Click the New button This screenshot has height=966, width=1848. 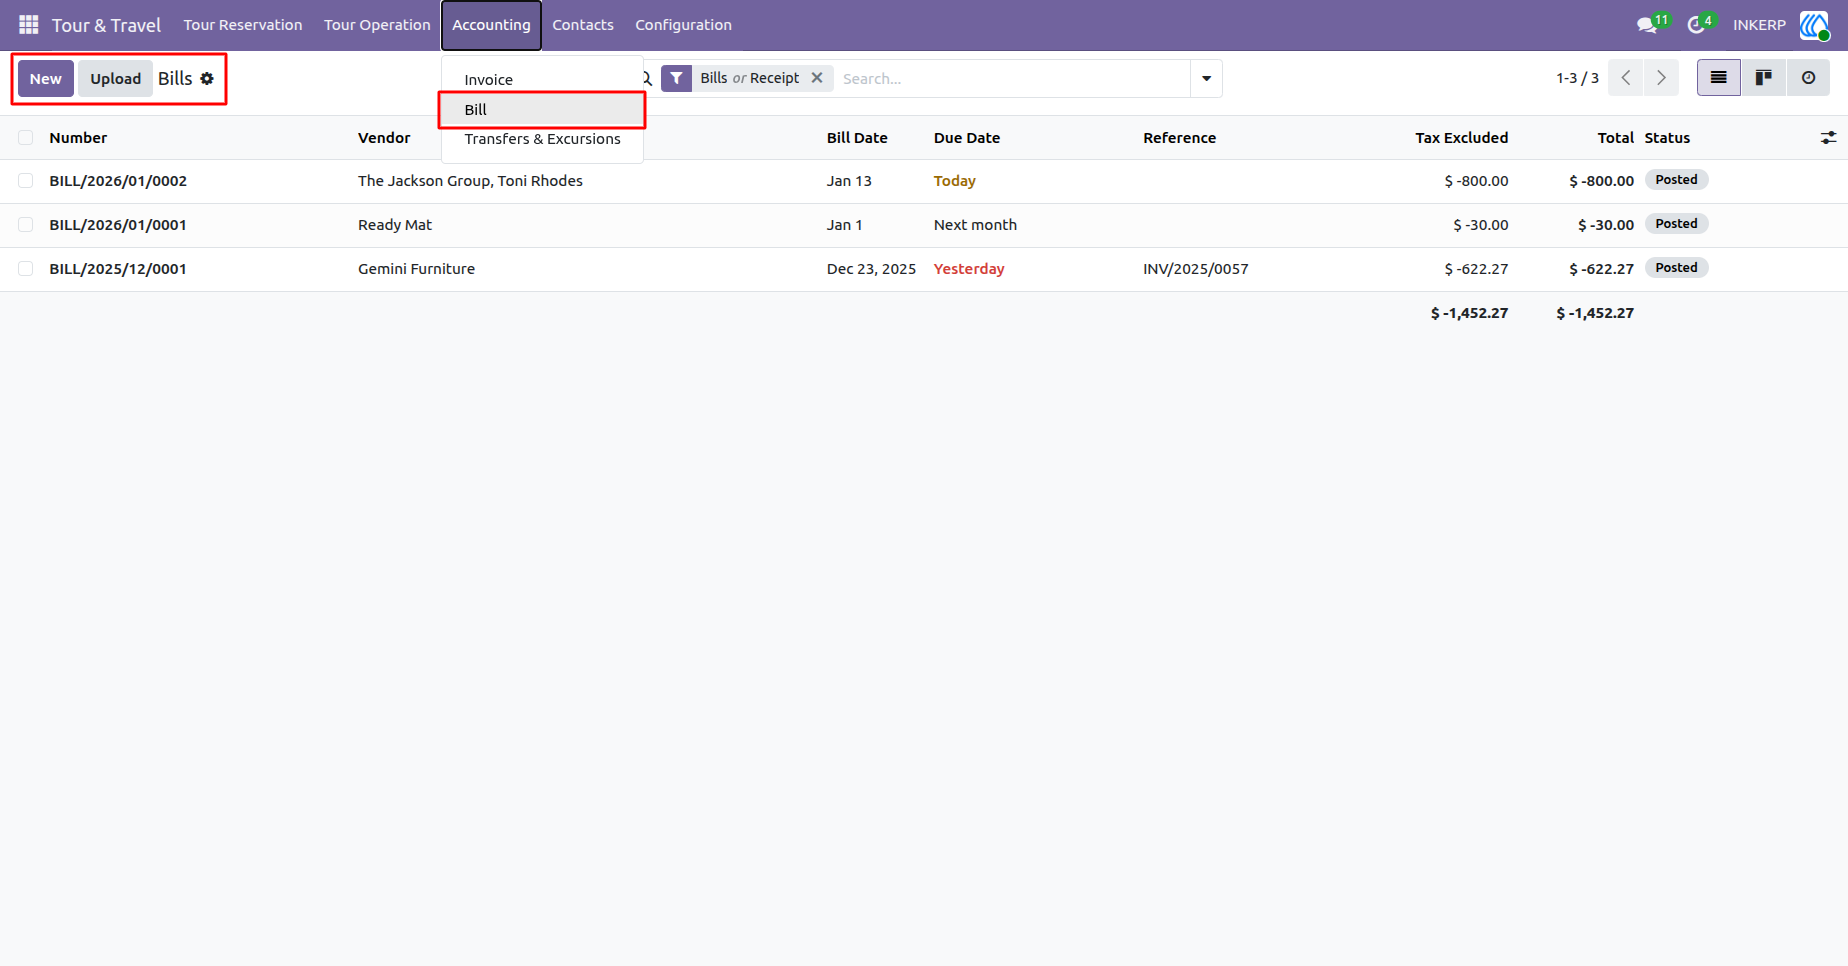tap(46, 78)
